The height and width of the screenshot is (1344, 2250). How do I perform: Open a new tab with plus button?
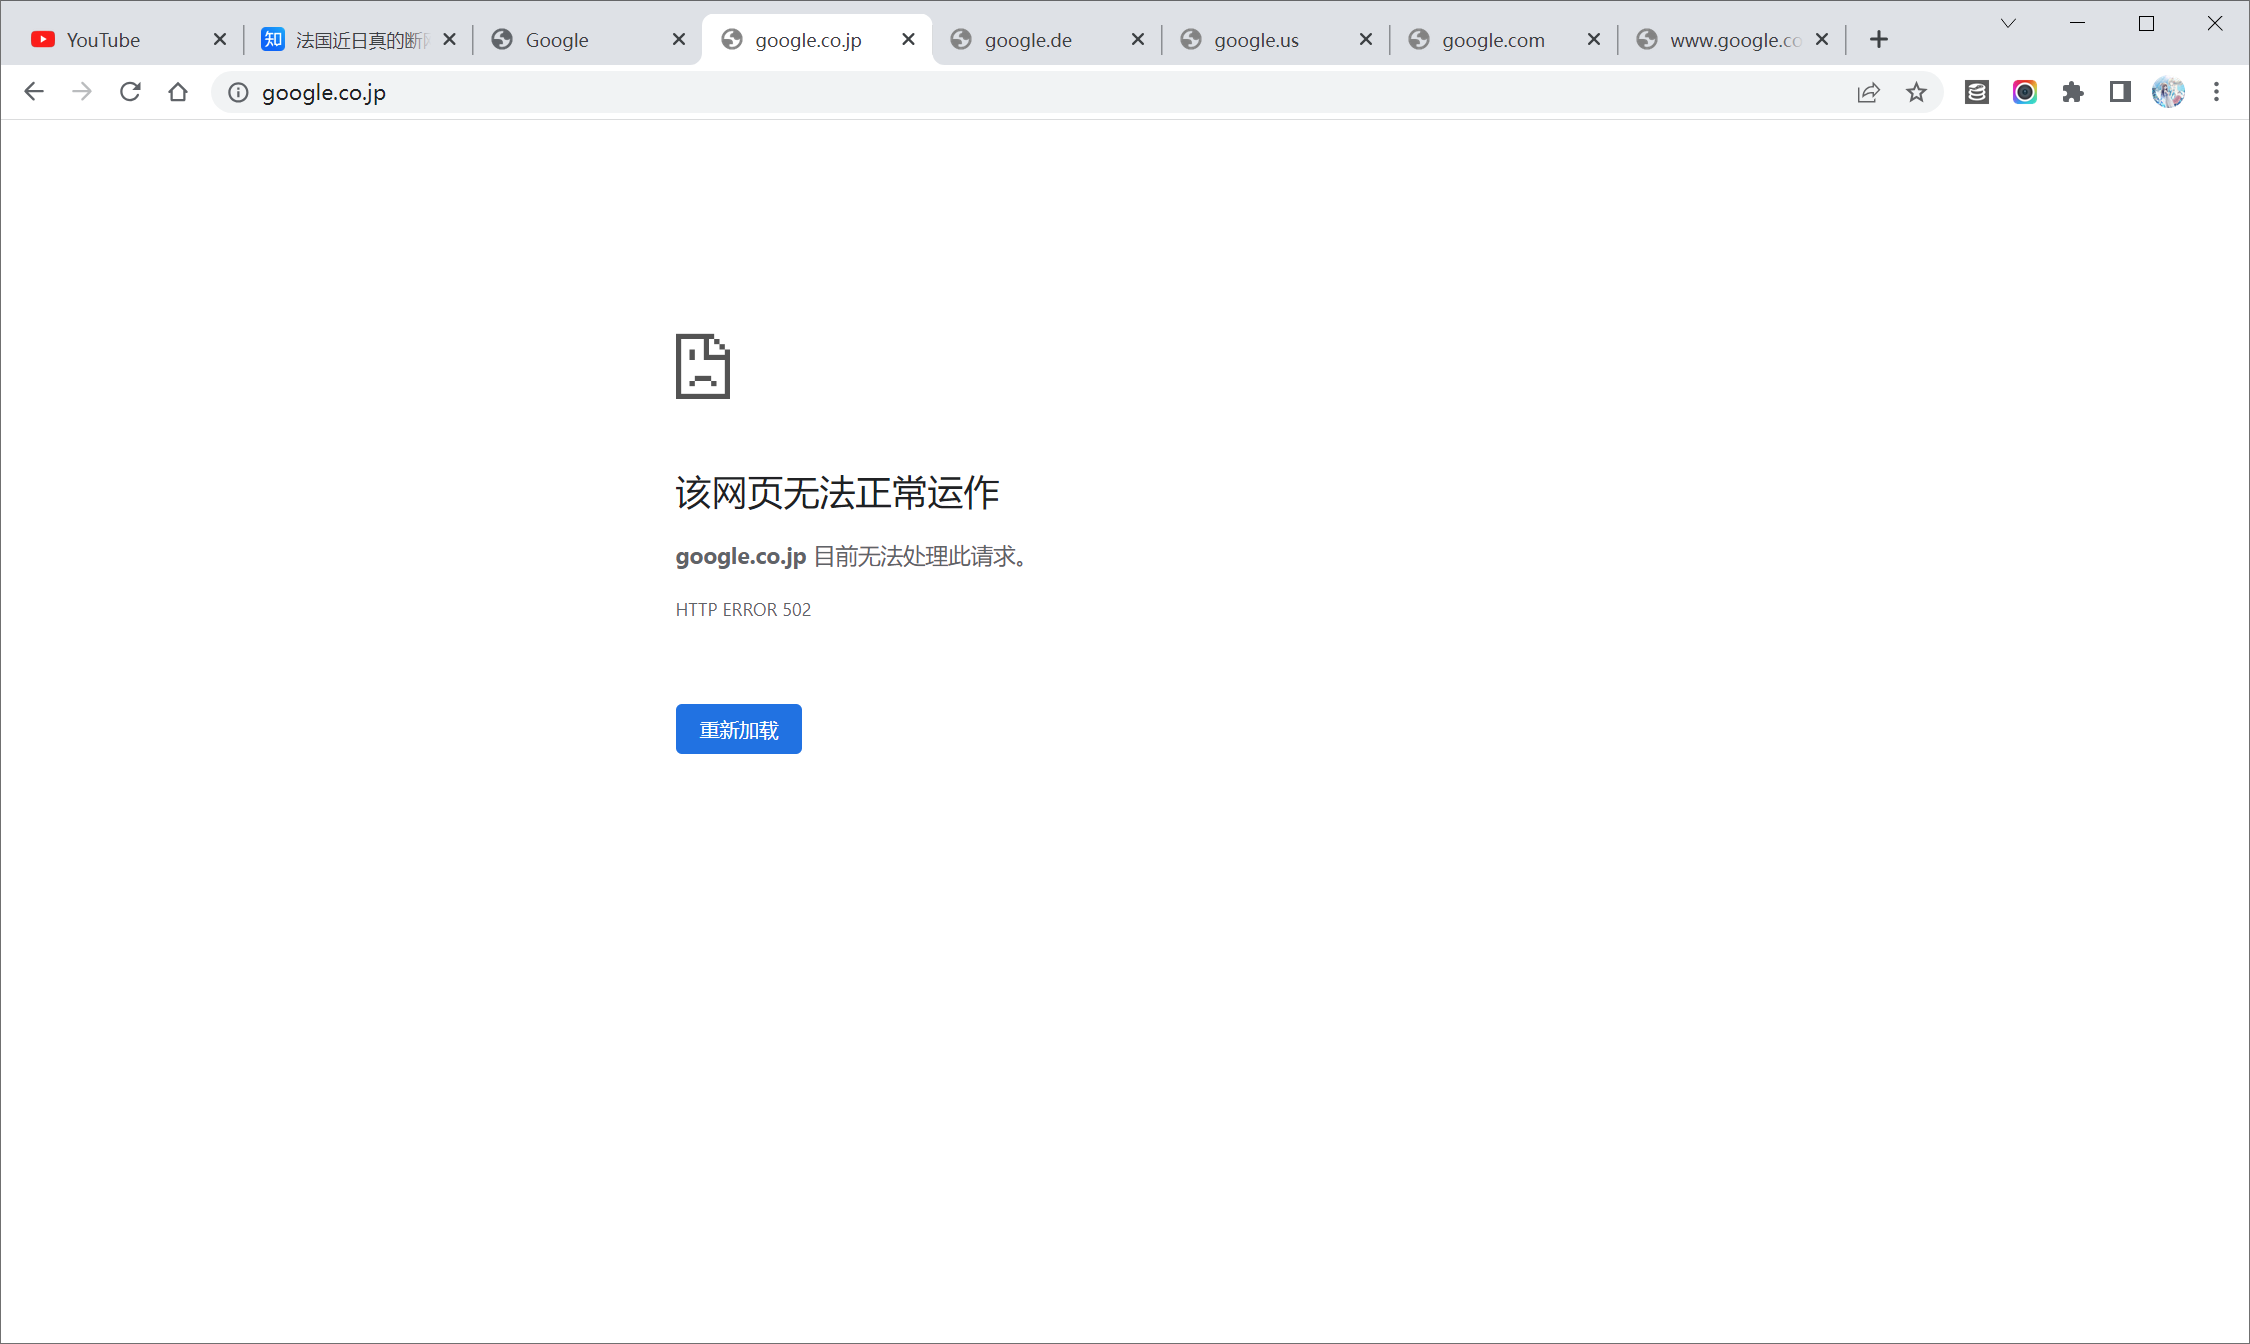coord(1879,40)
